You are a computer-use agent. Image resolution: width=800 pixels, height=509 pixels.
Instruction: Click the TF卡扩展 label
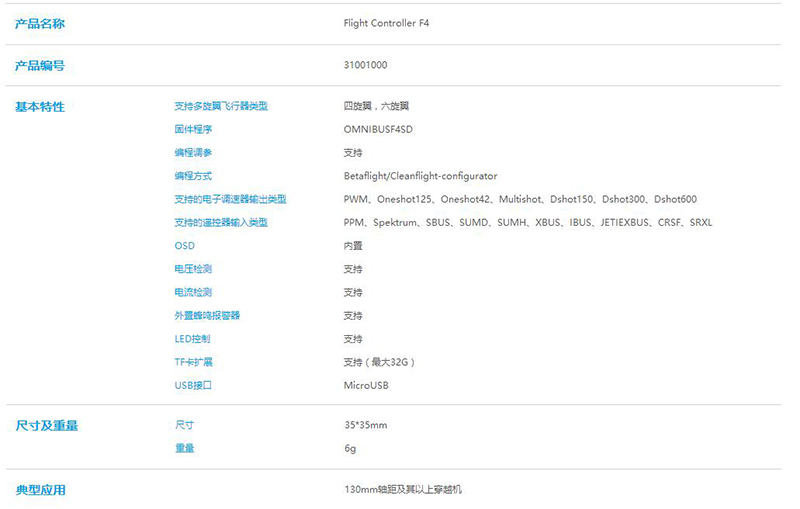pyautogui.click(x=193, y=362)
